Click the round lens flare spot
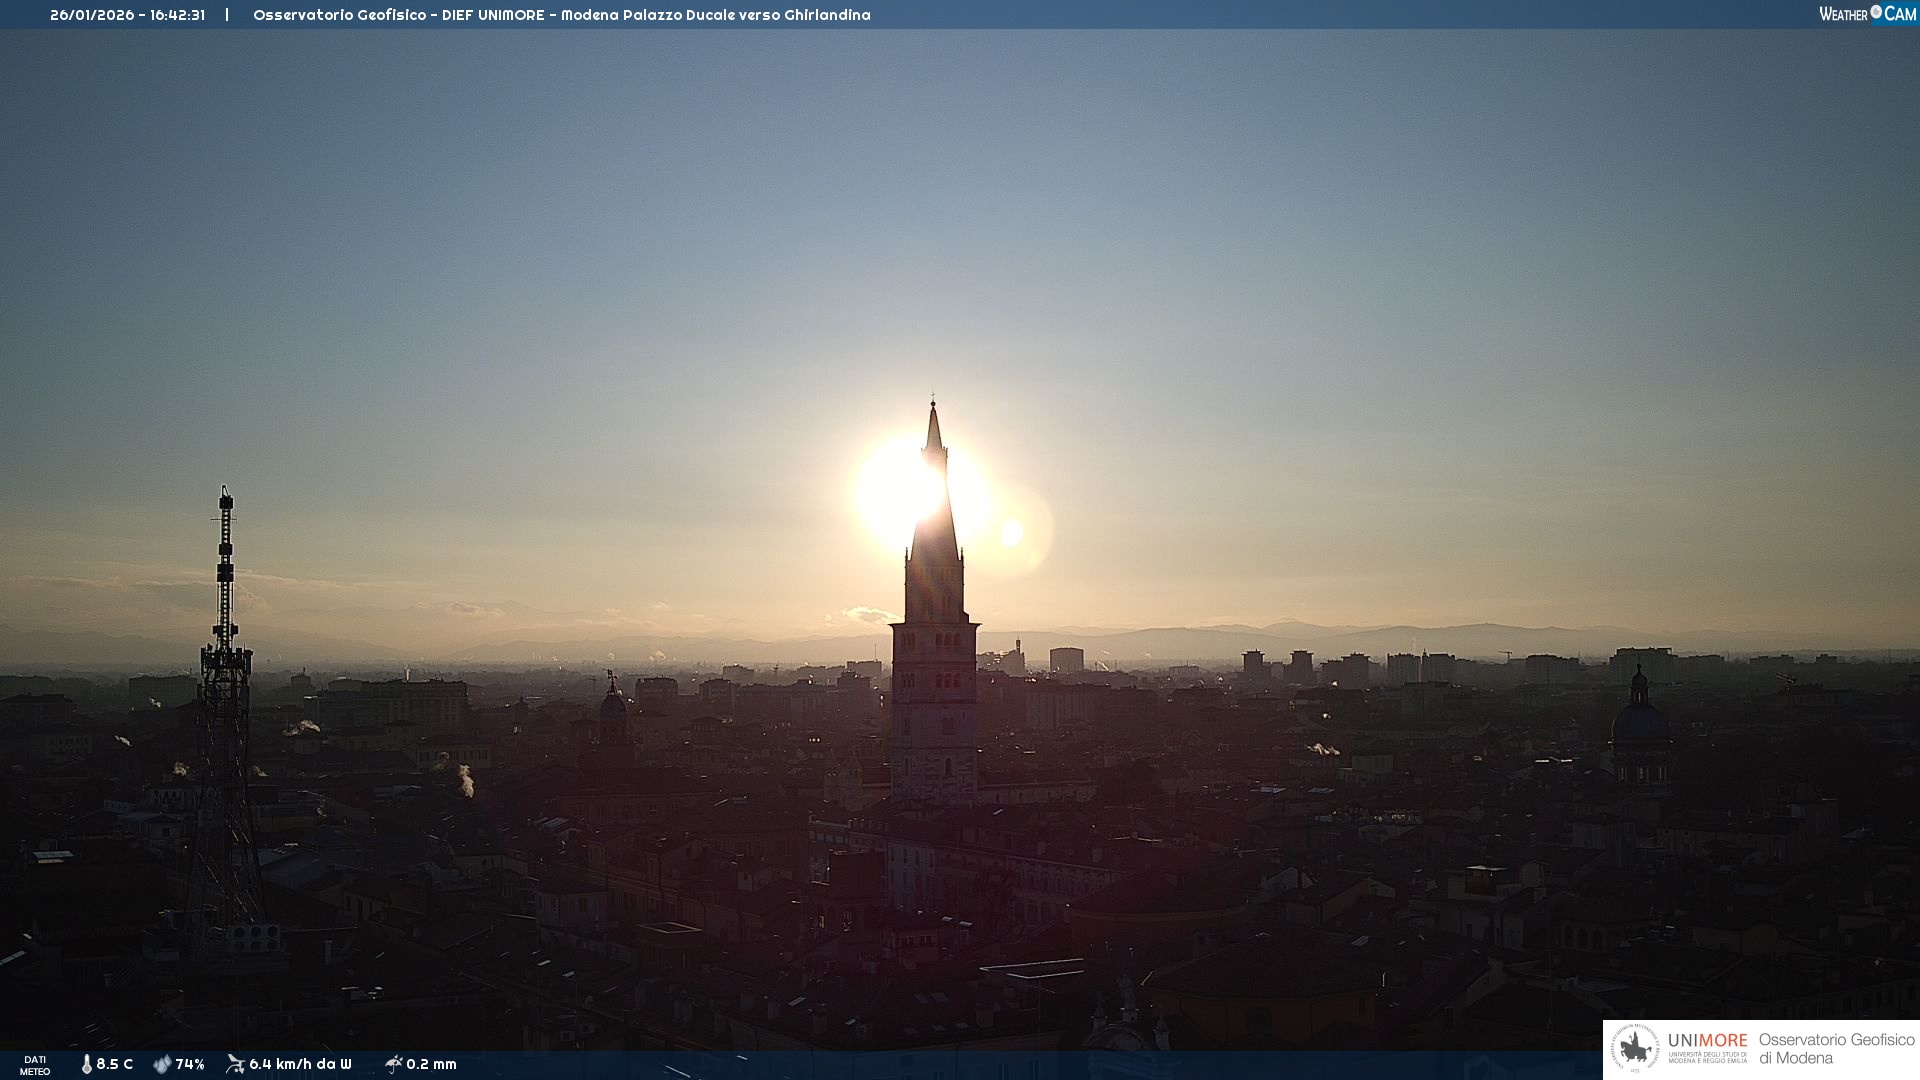The height and width of the screenshot is (1080, 1920). tap(1012, 533)
